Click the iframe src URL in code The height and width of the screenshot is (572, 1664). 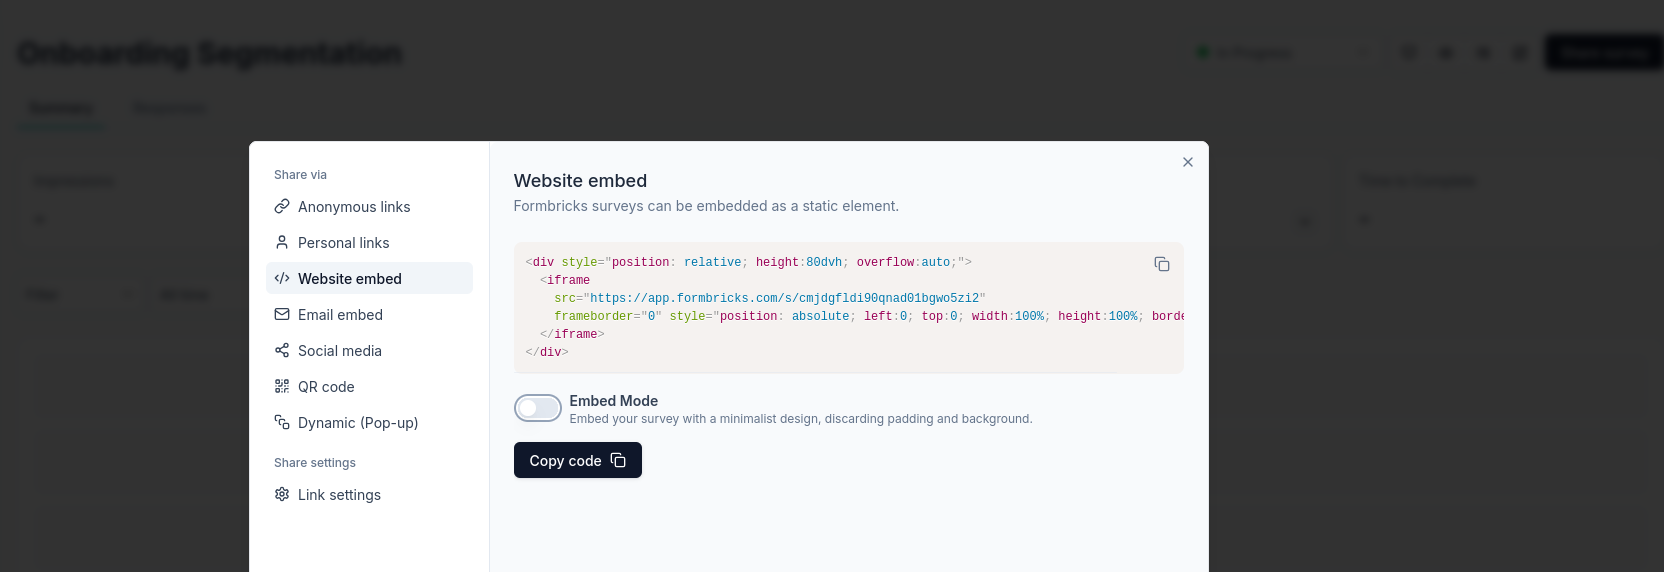(784, 299)
